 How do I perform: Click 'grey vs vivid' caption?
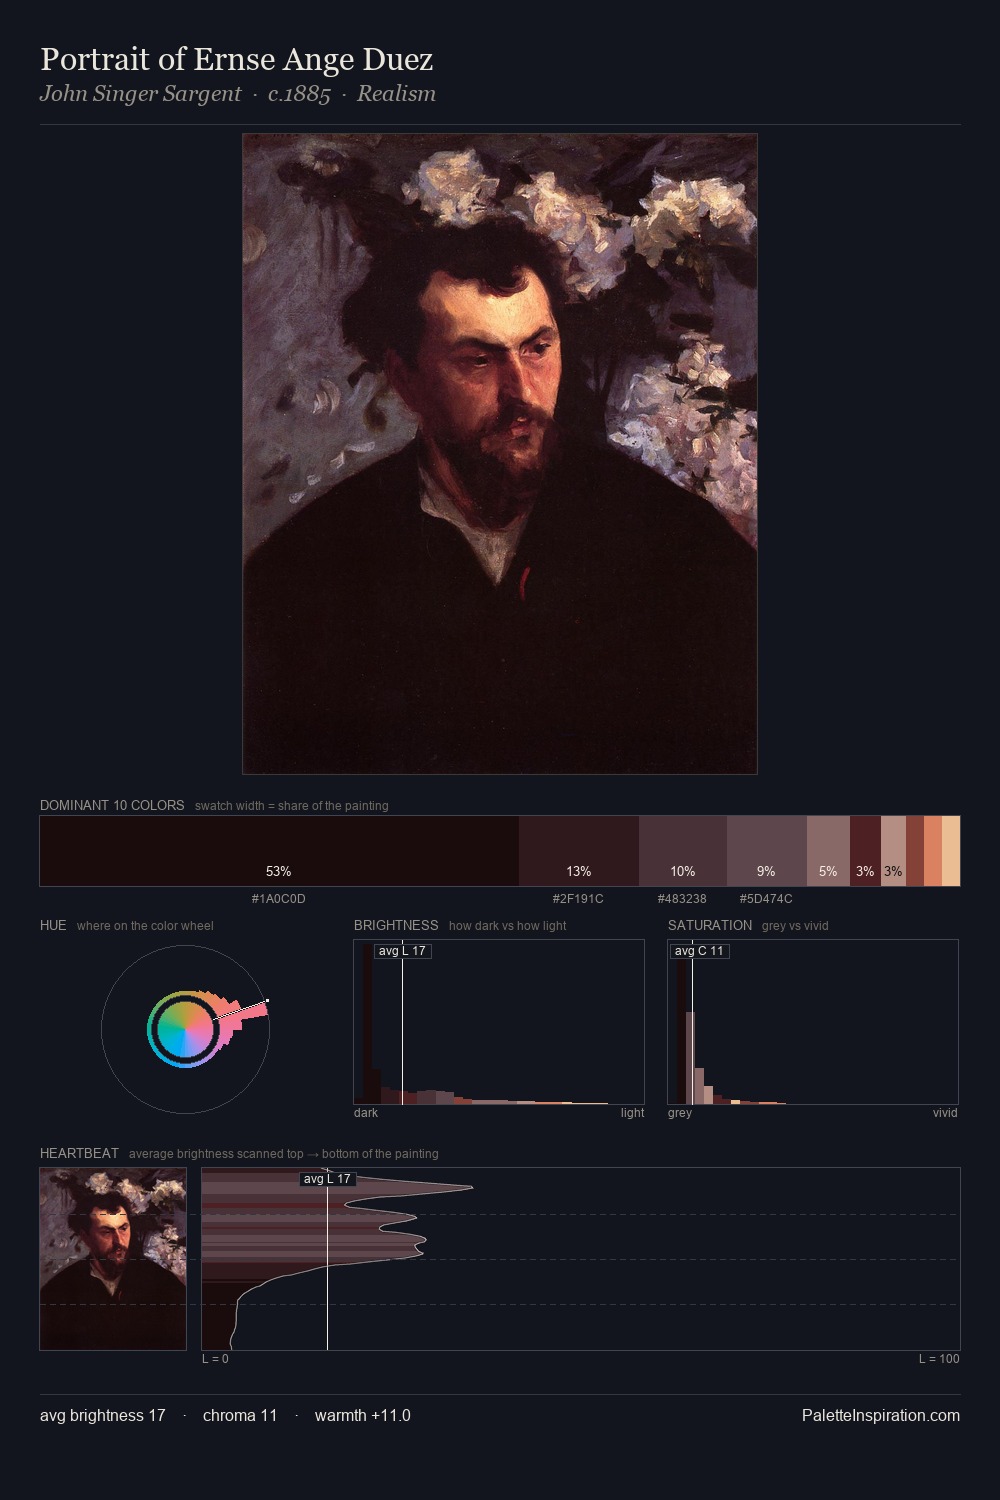pos(795,926)
